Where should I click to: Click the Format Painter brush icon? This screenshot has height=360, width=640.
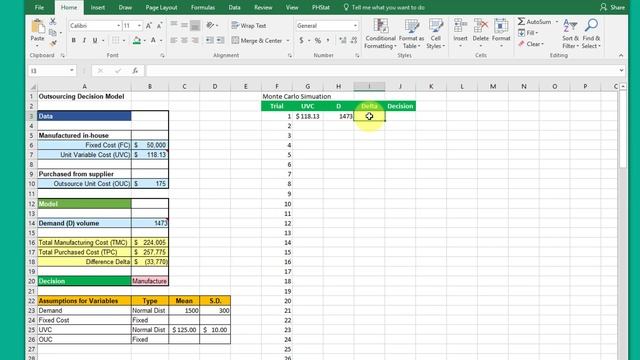click(53, 43)
